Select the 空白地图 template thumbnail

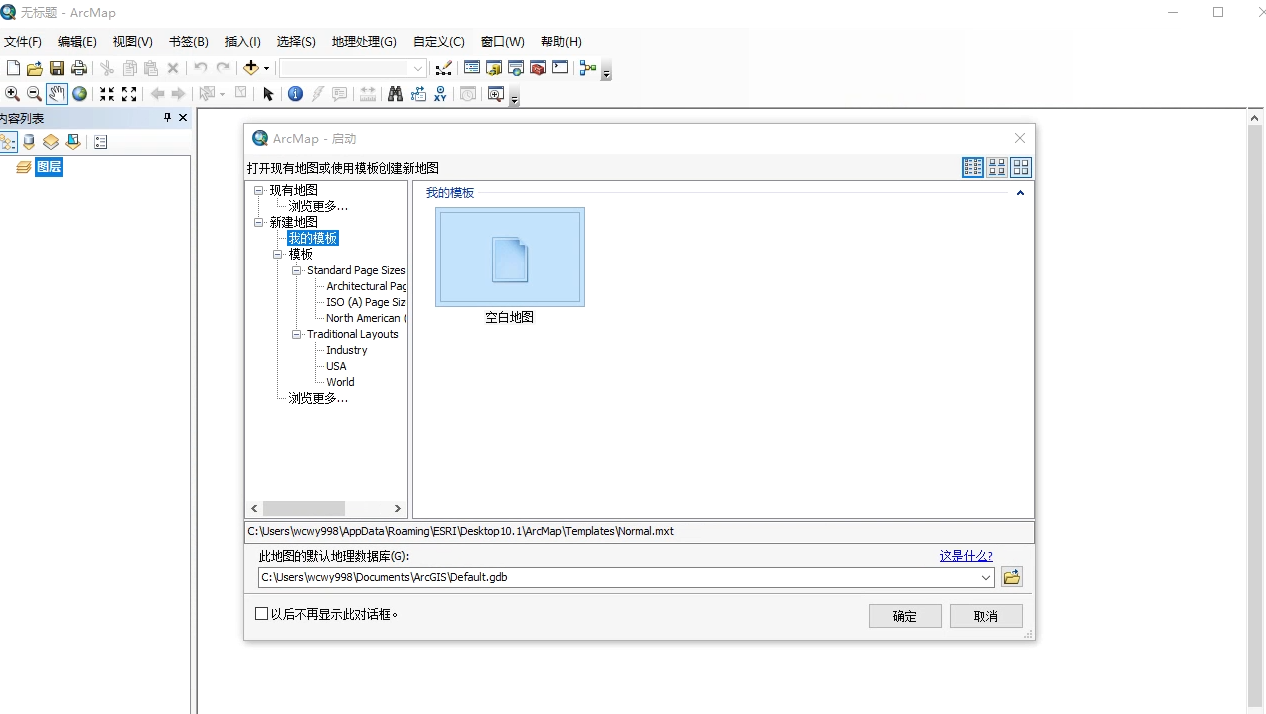pyautogui.click(x=510, y=257)
